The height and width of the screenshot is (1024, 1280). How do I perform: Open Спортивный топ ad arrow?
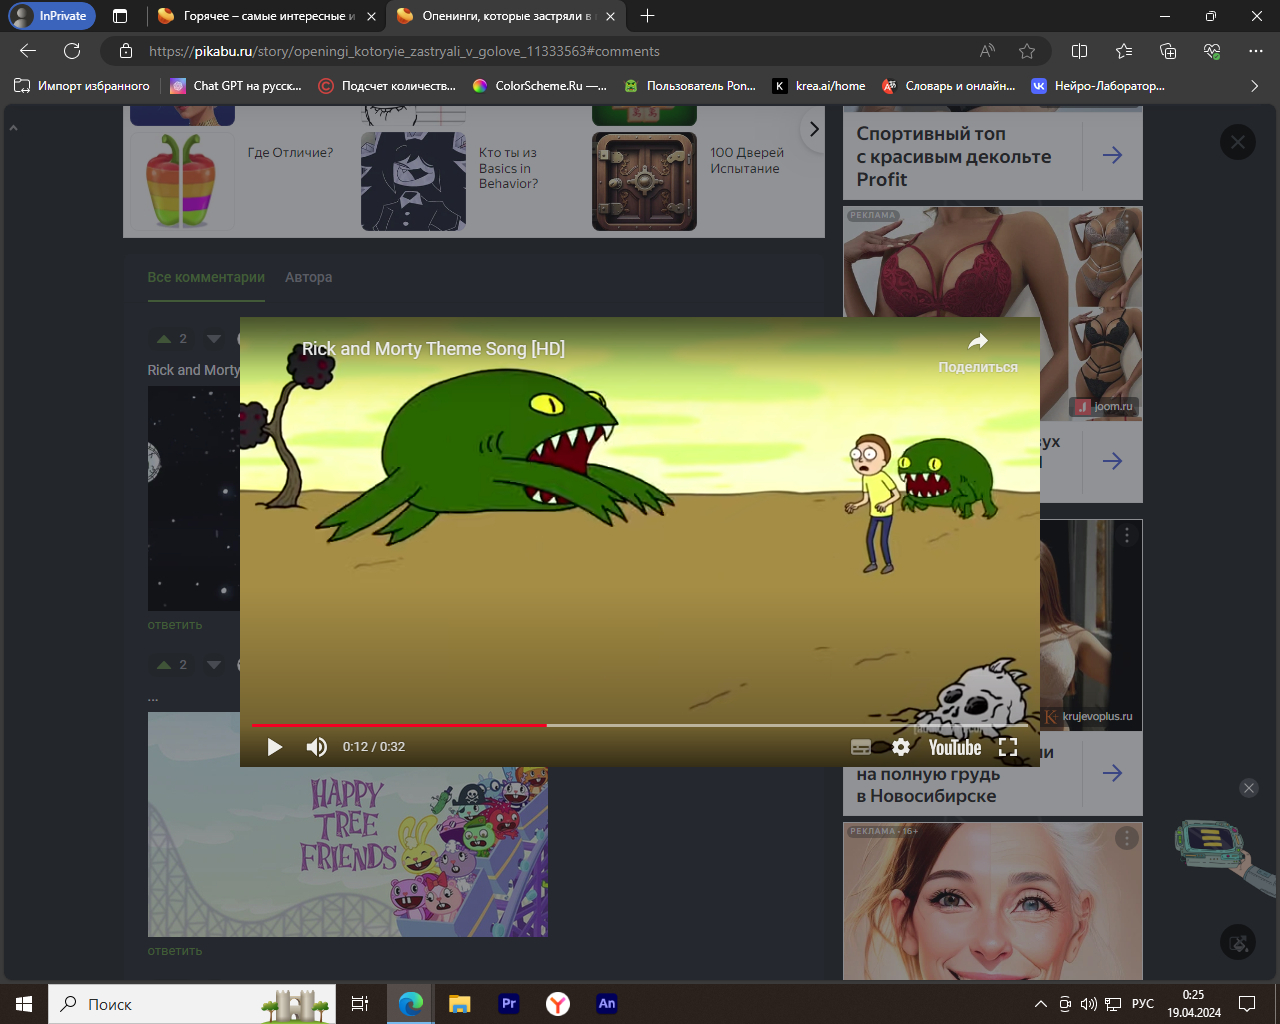point(1112,155)
